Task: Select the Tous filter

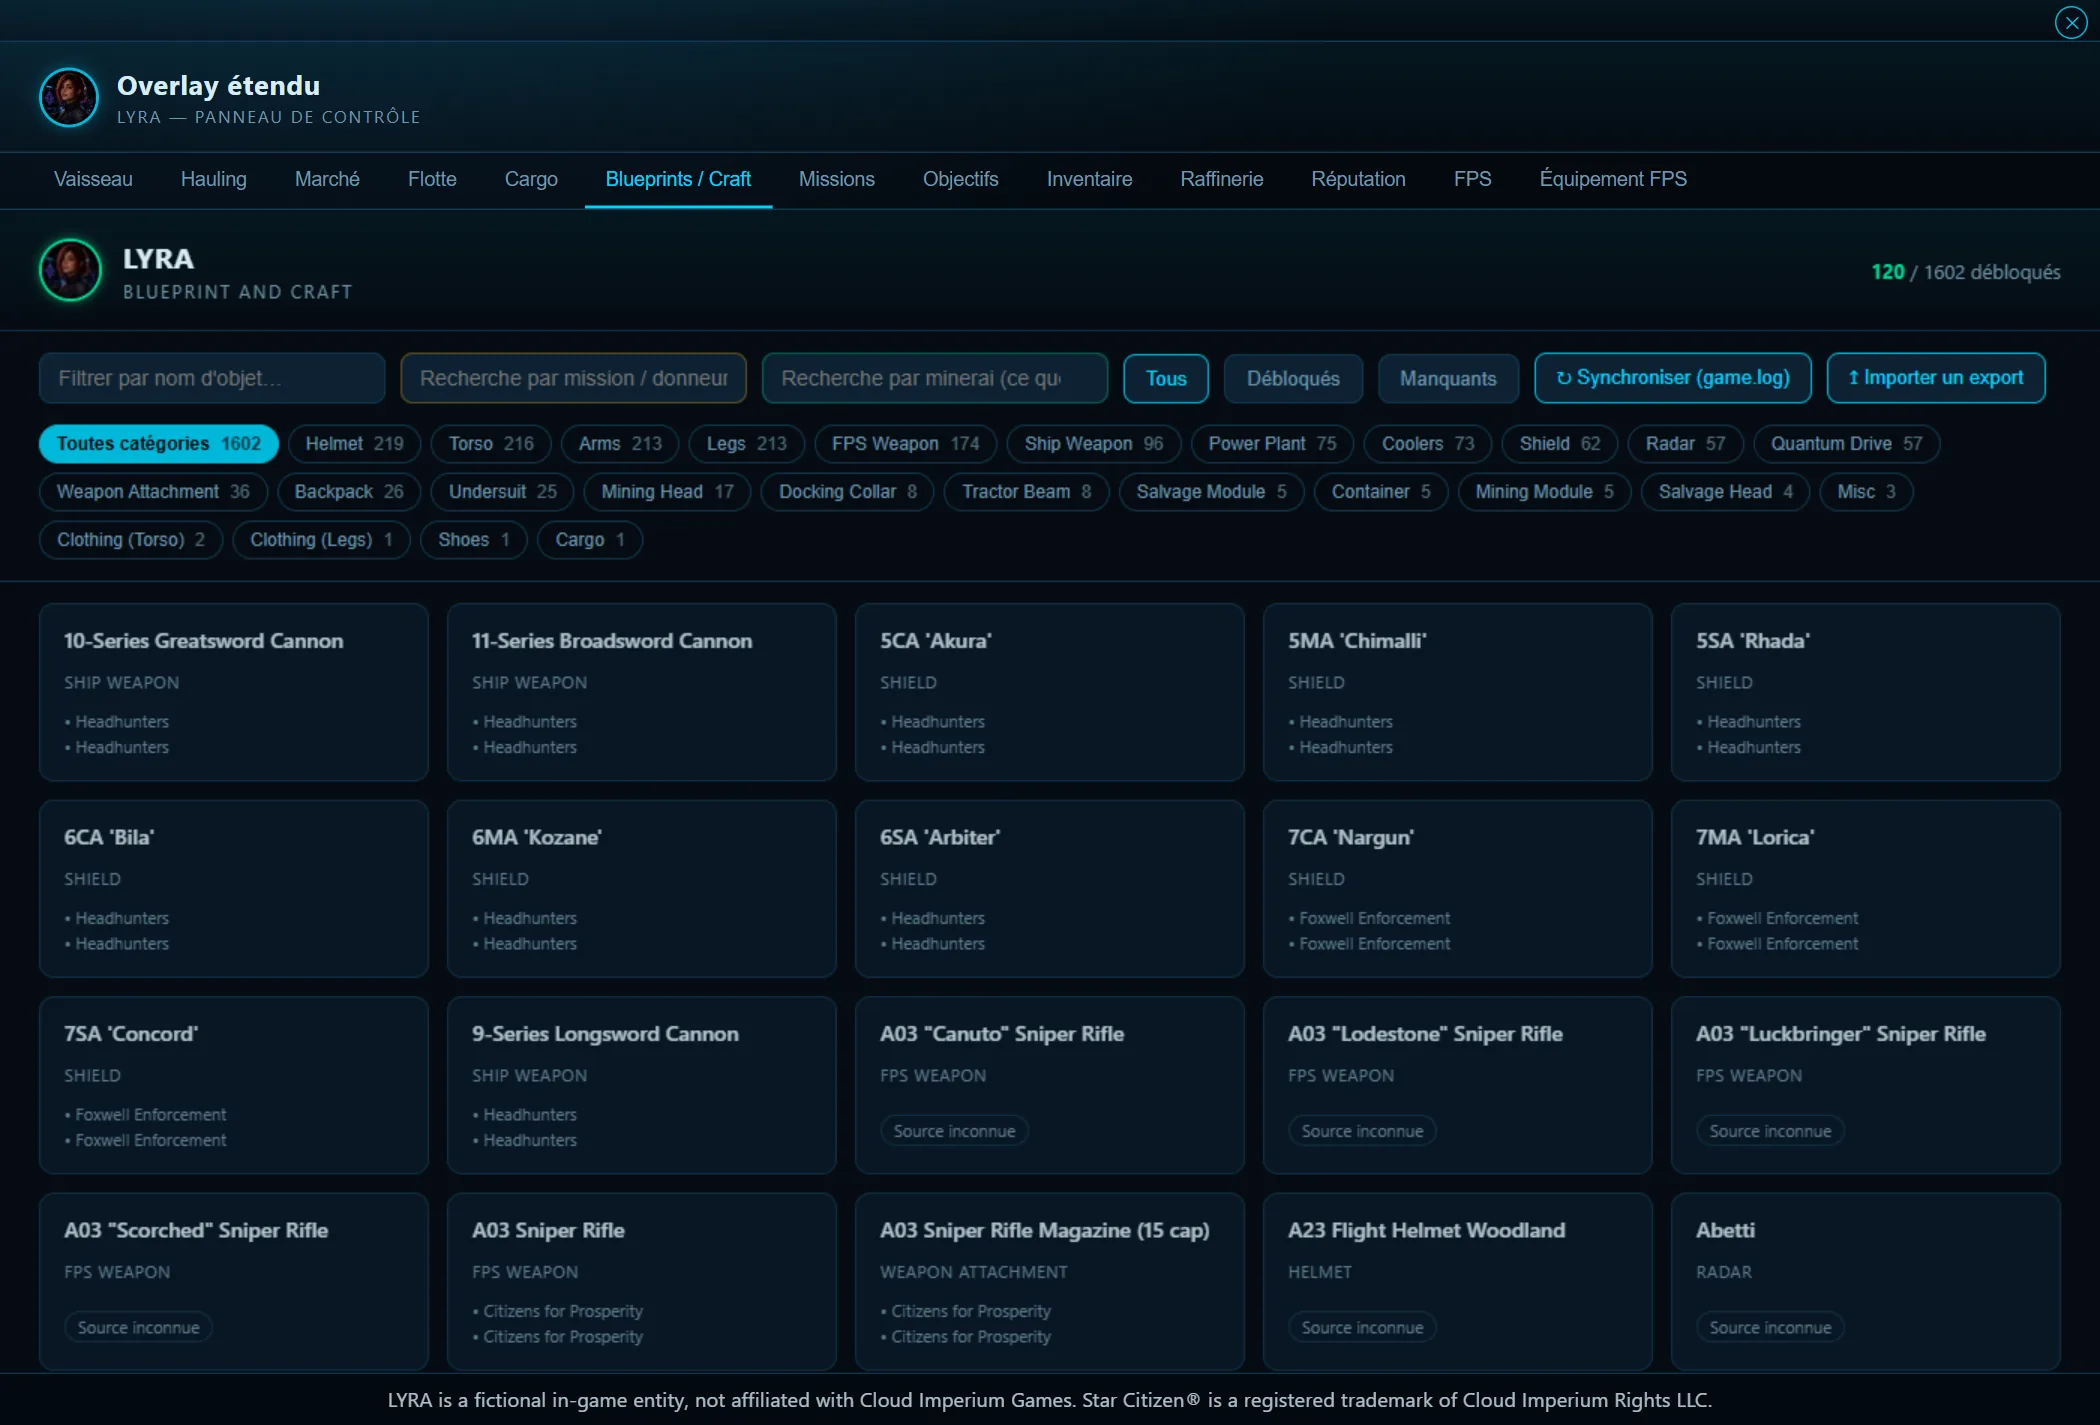Action: click(x=1166, y=379)
